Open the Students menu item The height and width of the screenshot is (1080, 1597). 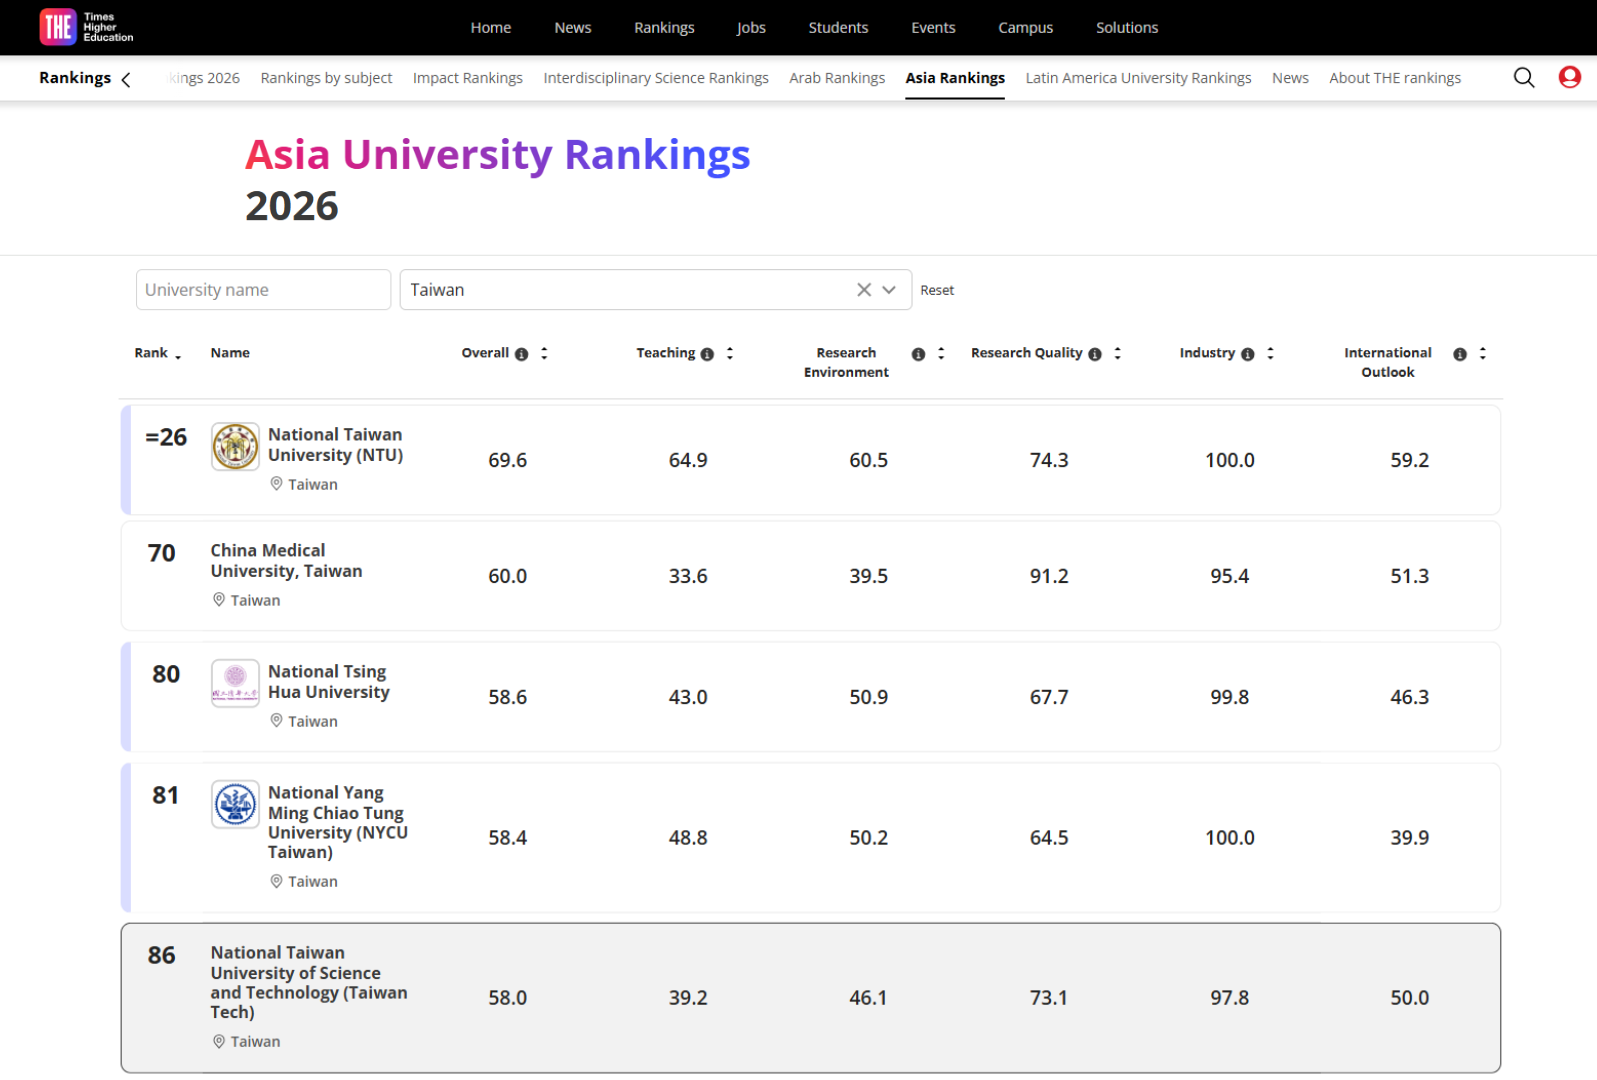tap(838, 28)
